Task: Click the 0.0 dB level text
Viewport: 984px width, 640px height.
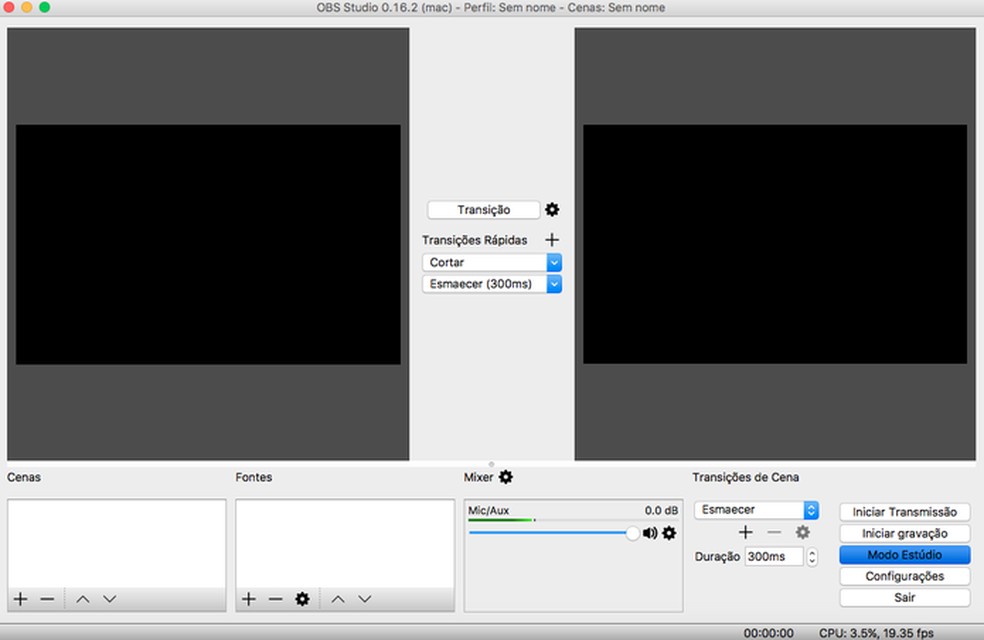Action: point(661,510)
